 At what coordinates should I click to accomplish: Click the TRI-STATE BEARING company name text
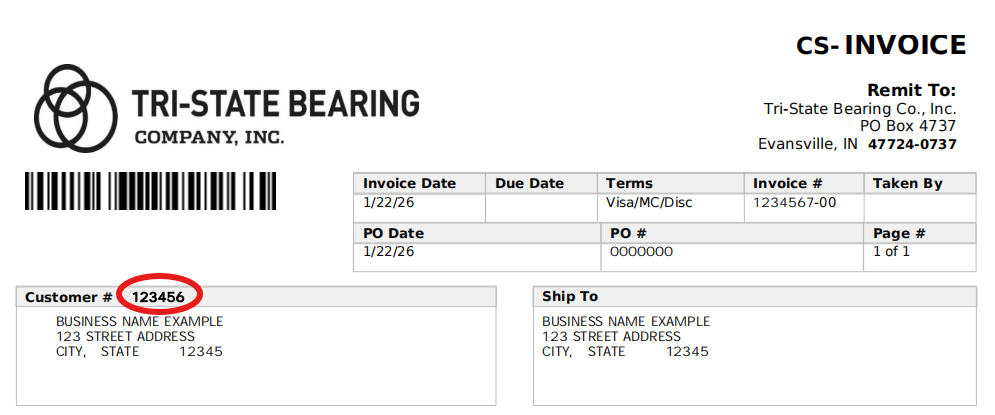[276, 103]
